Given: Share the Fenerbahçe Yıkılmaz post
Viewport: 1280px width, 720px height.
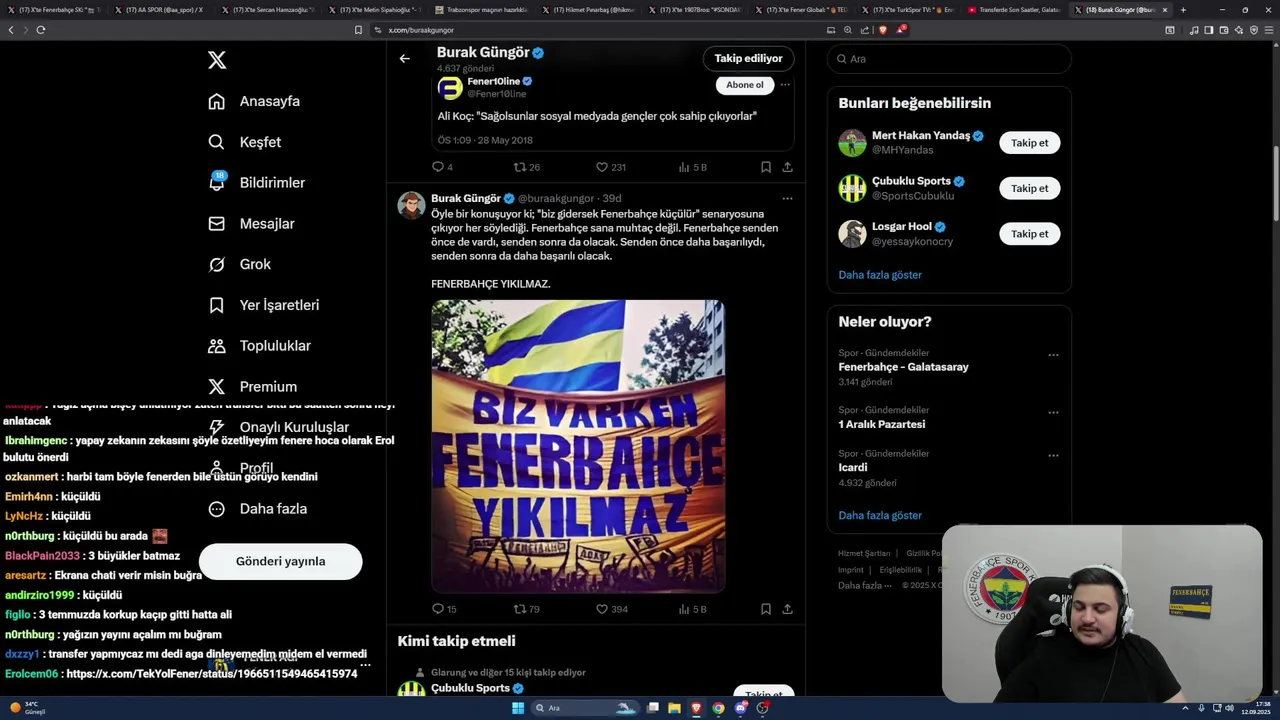Looking at the screenshot, I should click(788, 609).
